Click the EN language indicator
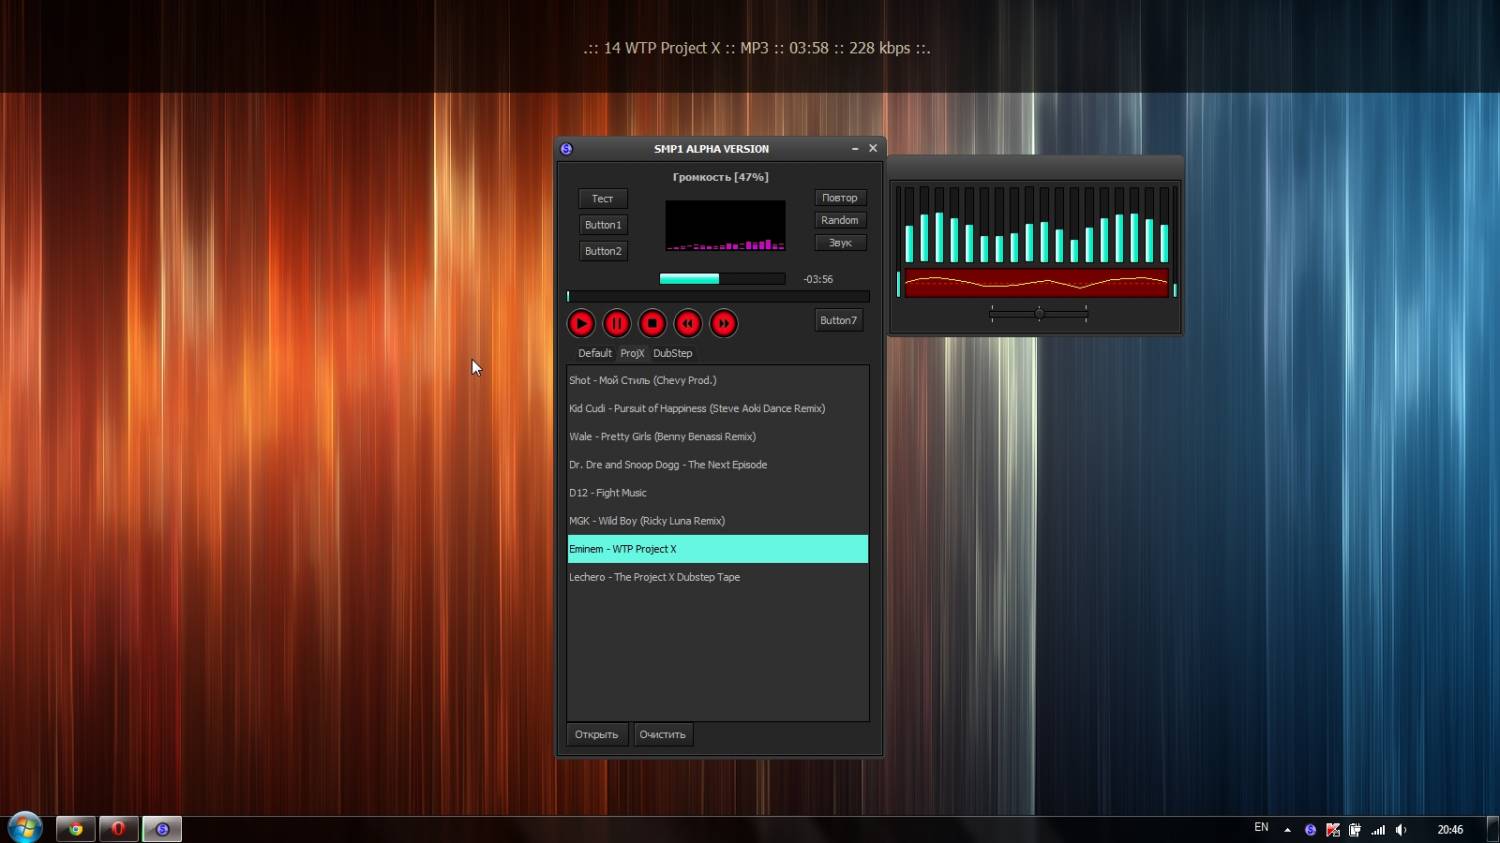The width and height of the screenshot is (1500, 843). [x=1261, y=828]
